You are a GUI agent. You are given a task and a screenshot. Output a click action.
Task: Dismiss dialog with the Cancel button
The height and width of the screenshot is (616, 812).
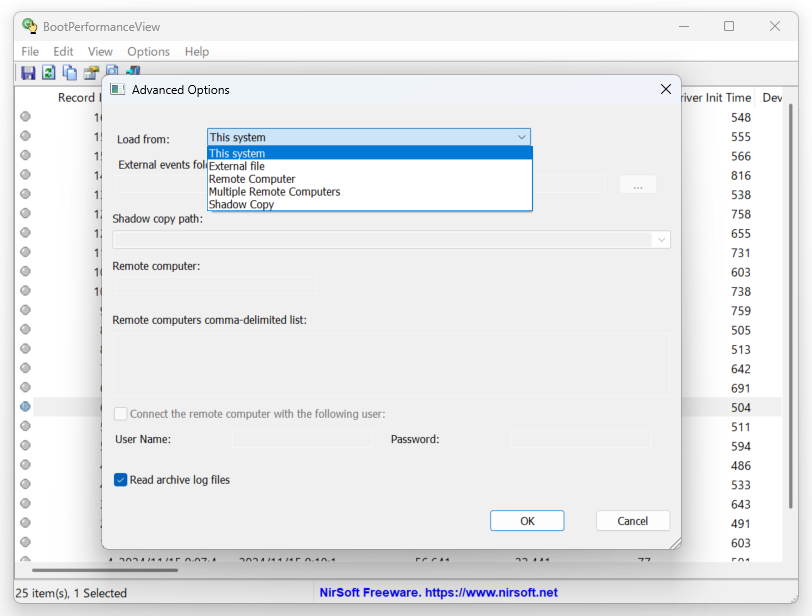coord(633,521)
